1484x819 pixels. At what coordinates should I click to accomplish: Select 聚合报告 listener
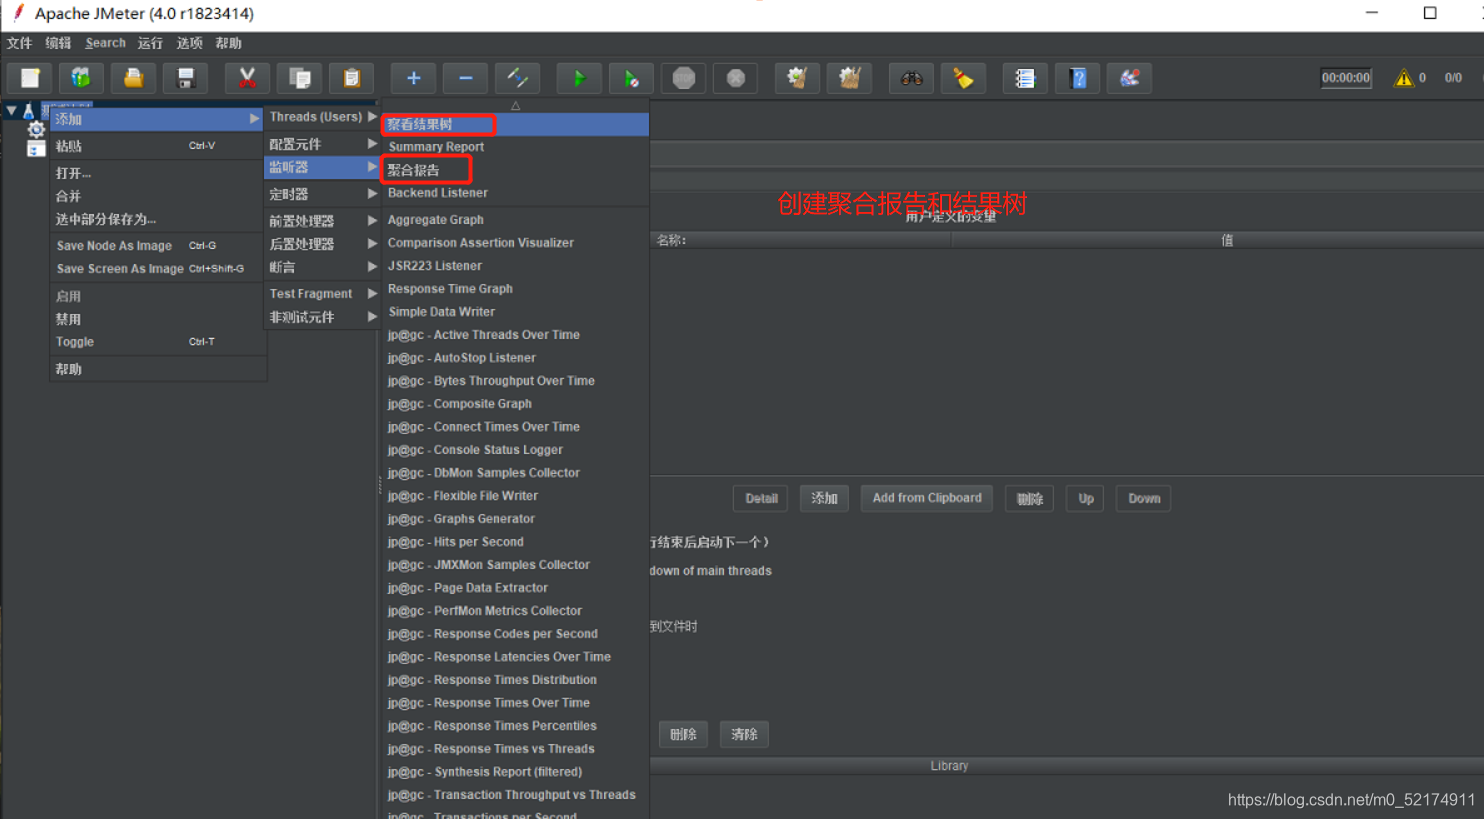pos(515,170)
